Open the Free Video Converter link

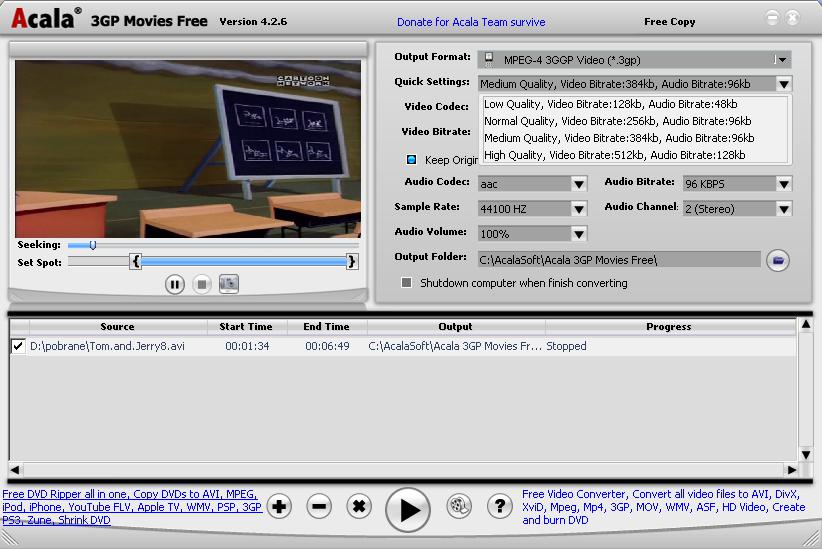663,507
